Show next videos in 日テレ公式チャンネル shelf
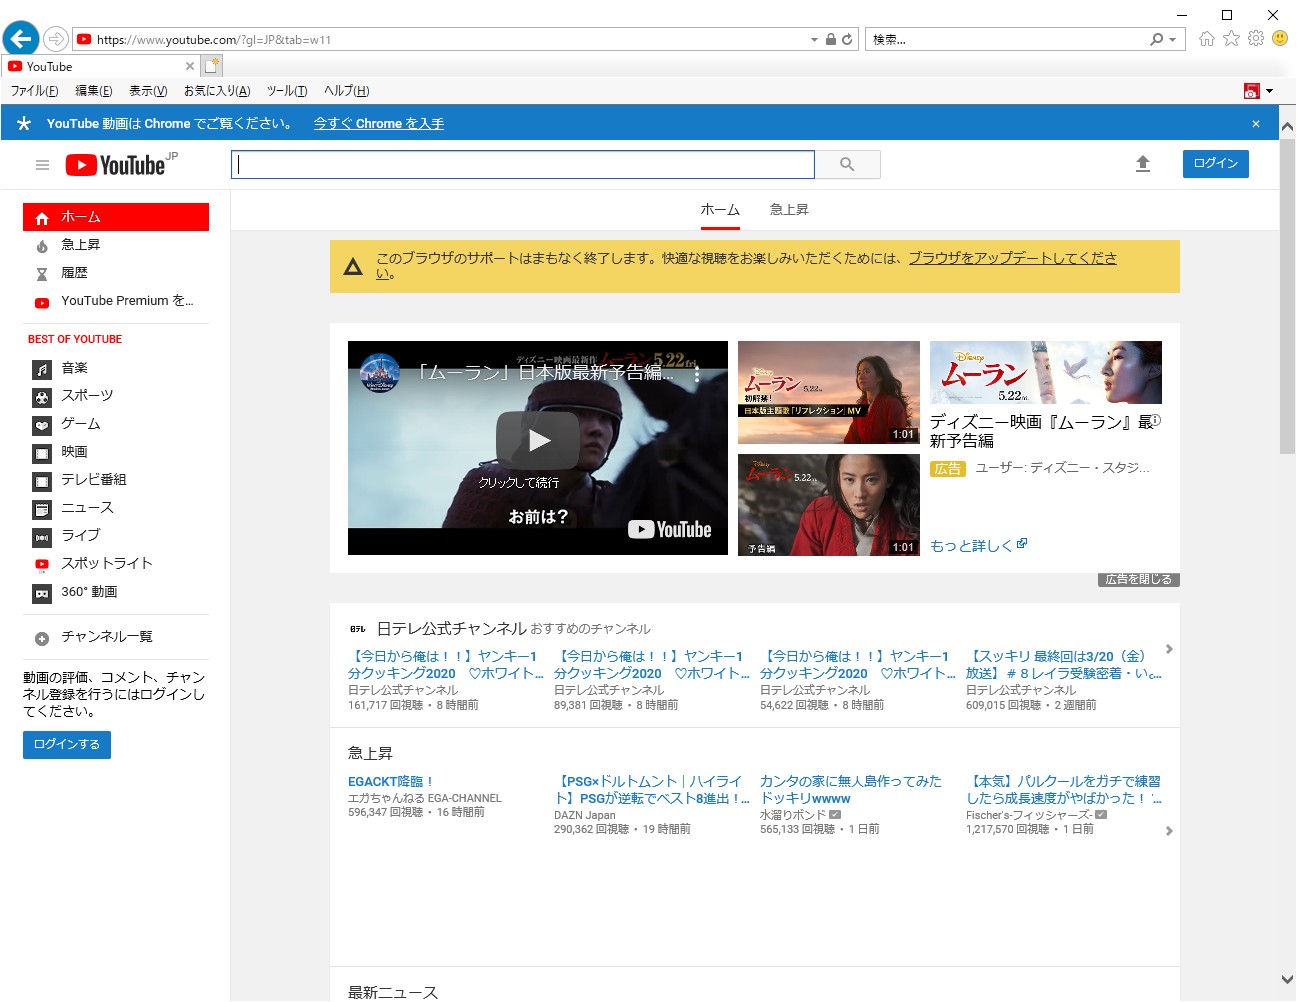This screenshot has width=1297, height=1002. (x=1169, y=650)
